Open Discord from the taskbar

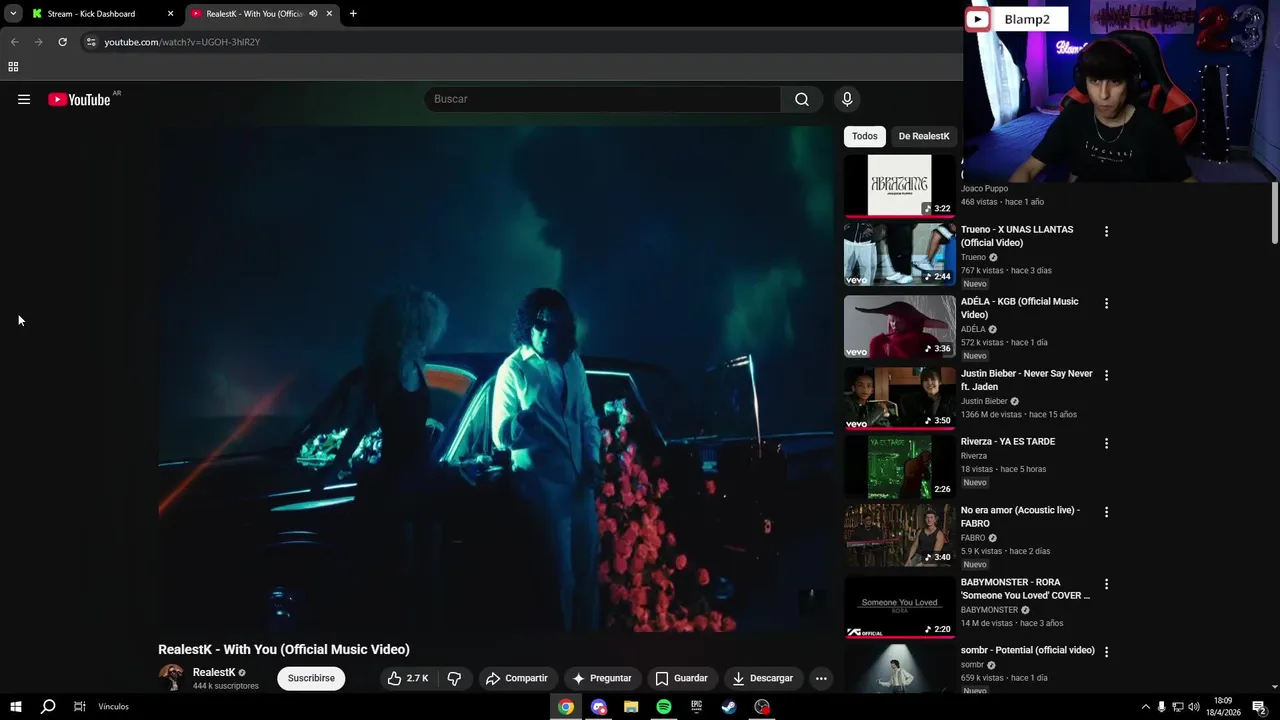[x=599, y=707]
